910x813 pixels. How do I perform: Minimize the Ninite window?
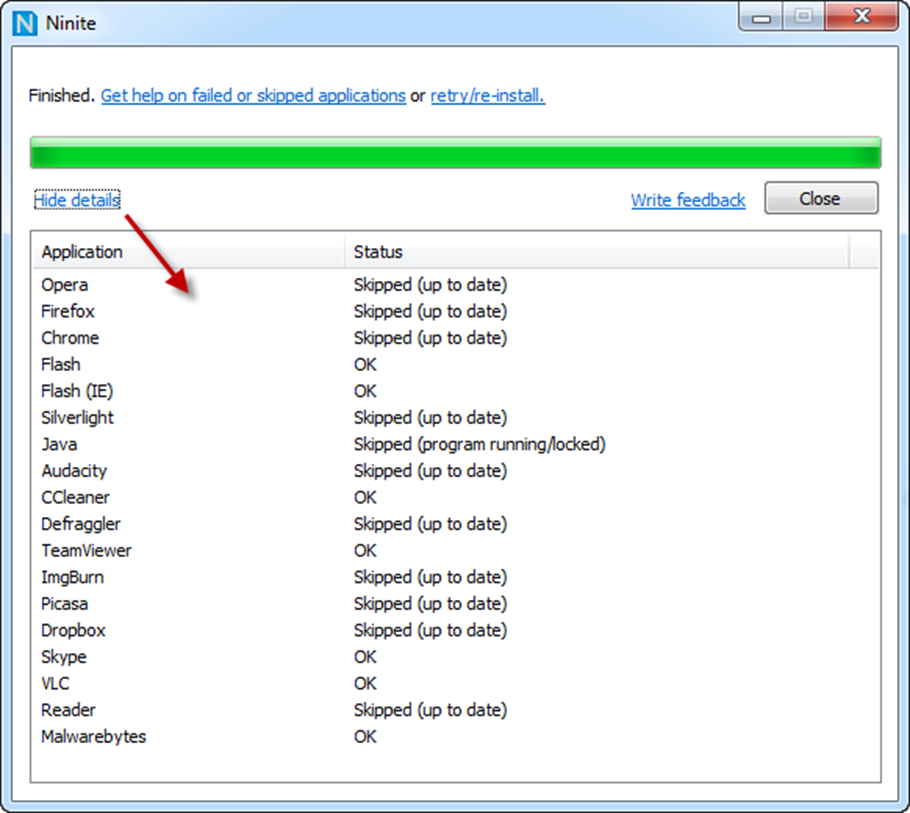(761, 17)
